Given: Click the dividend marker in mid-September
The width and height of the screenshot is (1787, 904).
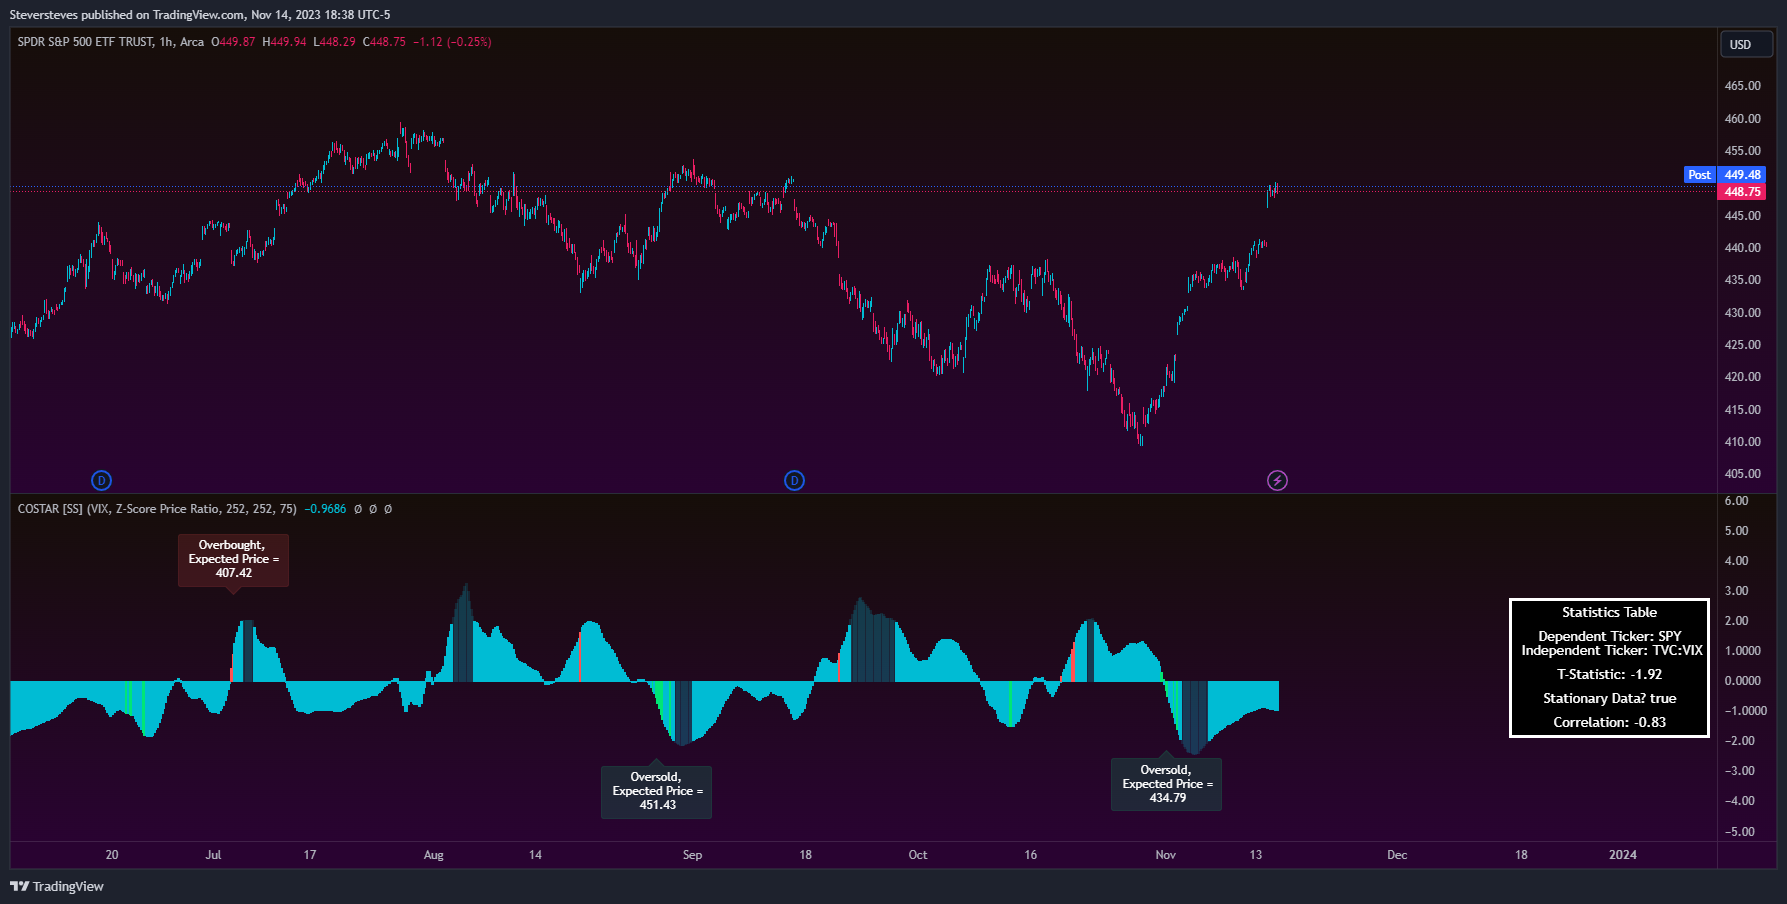Looking at the screenshot, I should click(794, 481).
